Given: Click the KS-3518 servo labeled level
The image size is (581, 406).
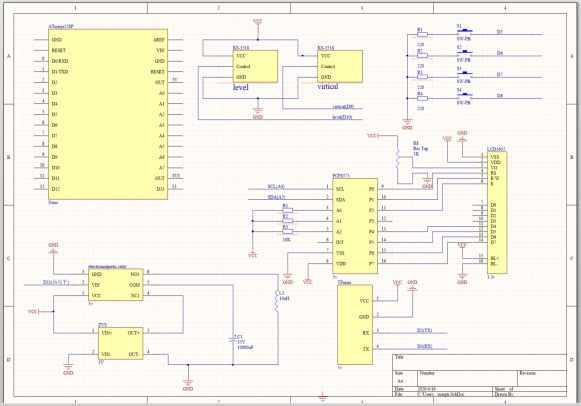Looking at the screenshot, I should [x=255, y=66].
